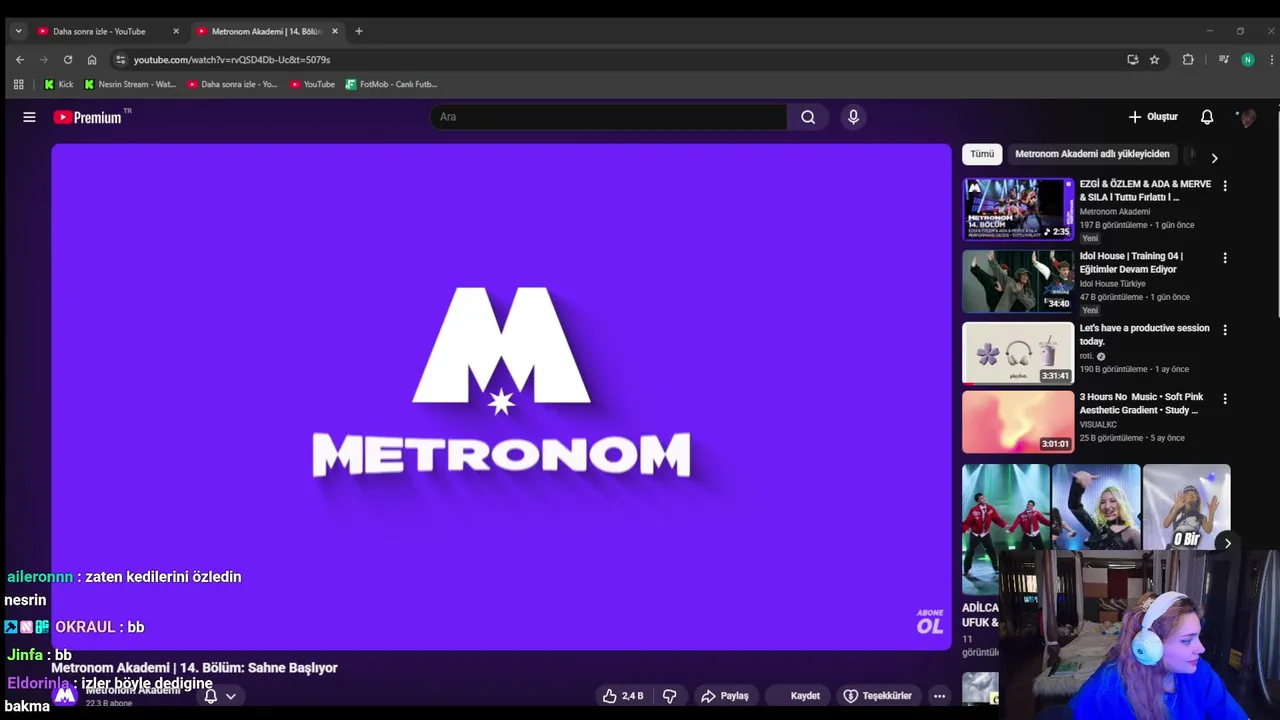This screenshot has height=720, width=1280.
Task: Go back with browser back arrow
Action: click(20, 60)
